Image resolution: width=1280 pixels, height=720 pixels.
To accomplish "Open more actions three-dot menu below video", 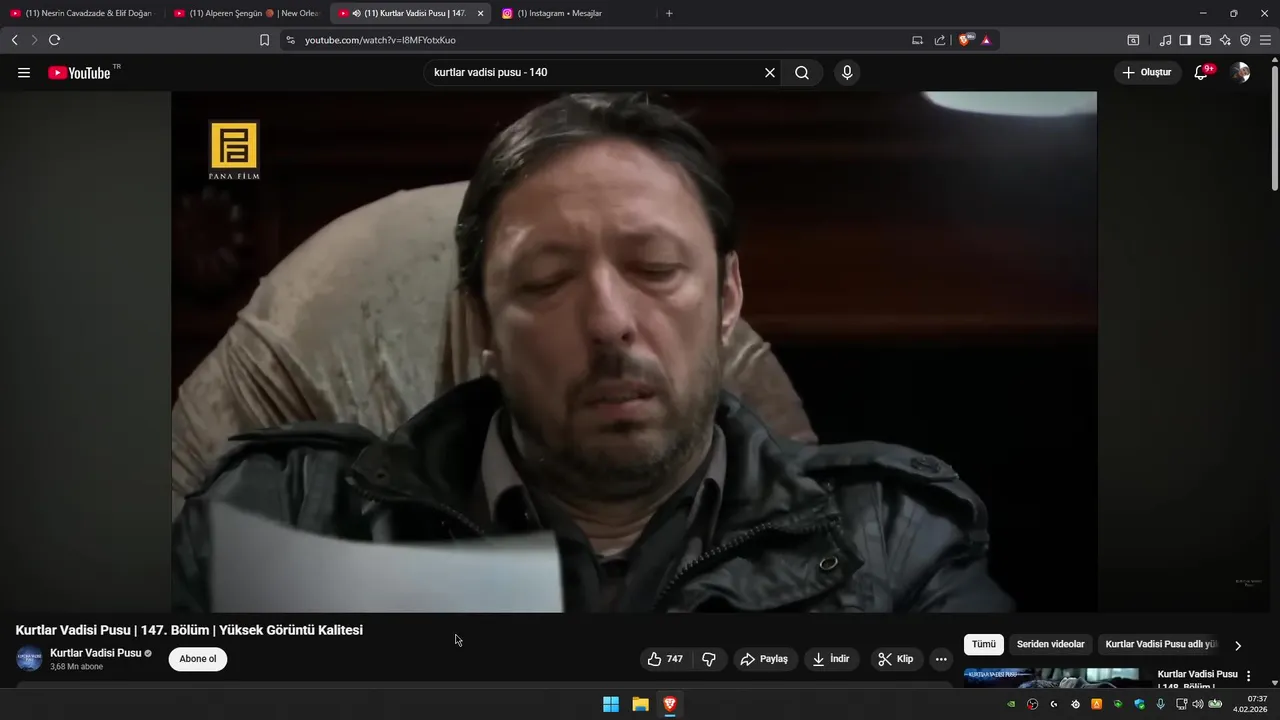I will pos(941,659).
